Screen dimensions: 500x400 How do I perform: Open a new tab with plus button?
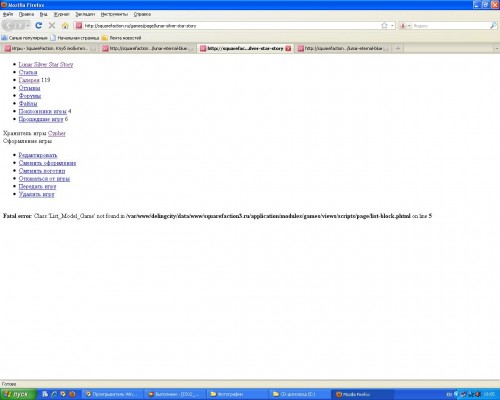pyautogui.click(x=398, y=49)
